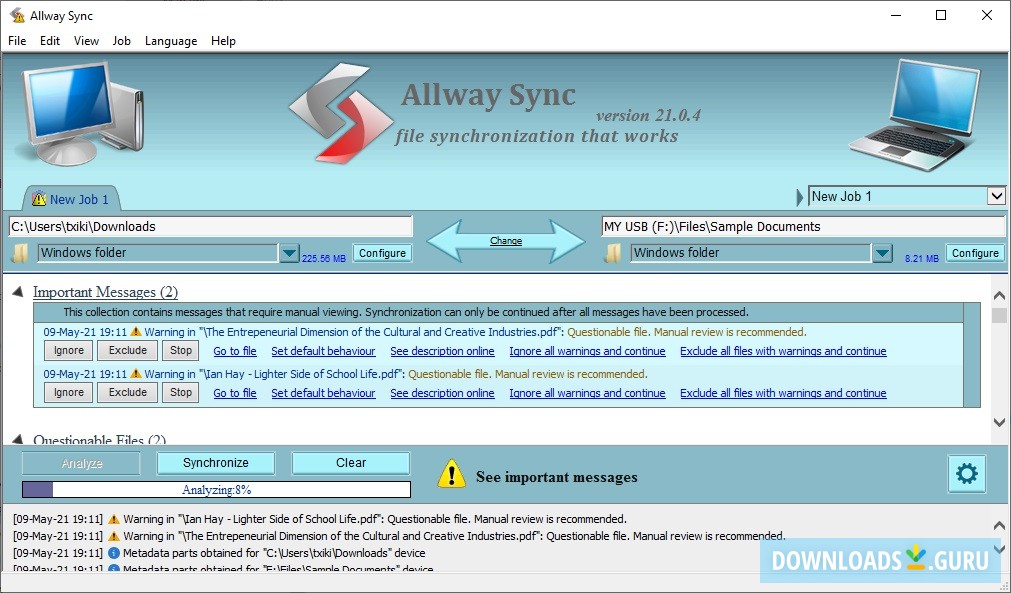Click messages pane scrollbar down arrow

[x=999, y=423]
